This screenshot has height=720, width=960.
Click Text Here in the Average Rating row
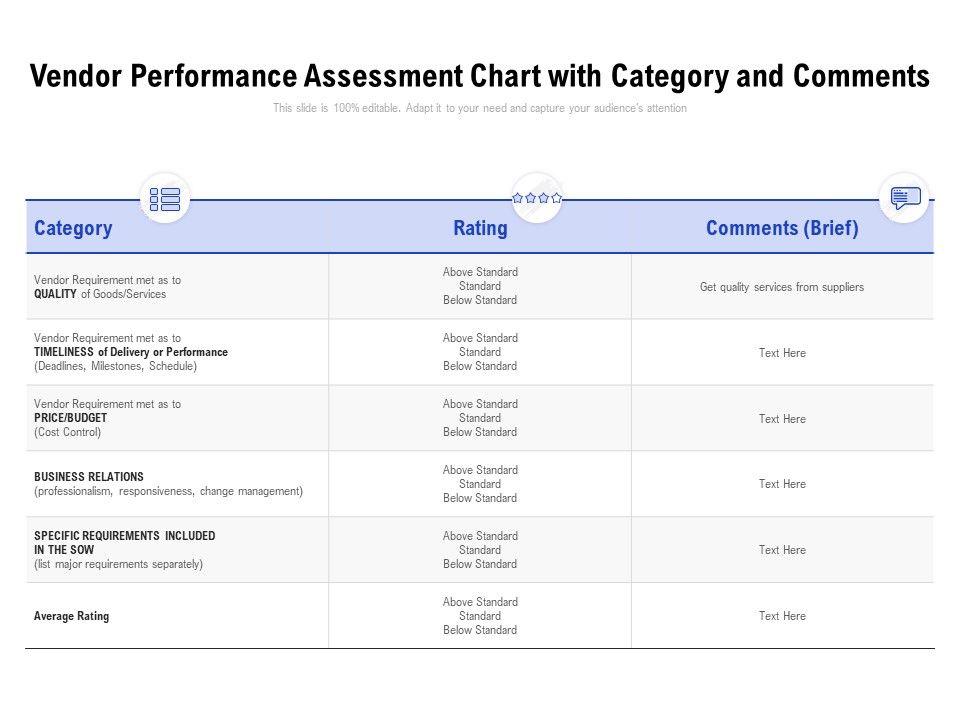(x=782, y=616)
